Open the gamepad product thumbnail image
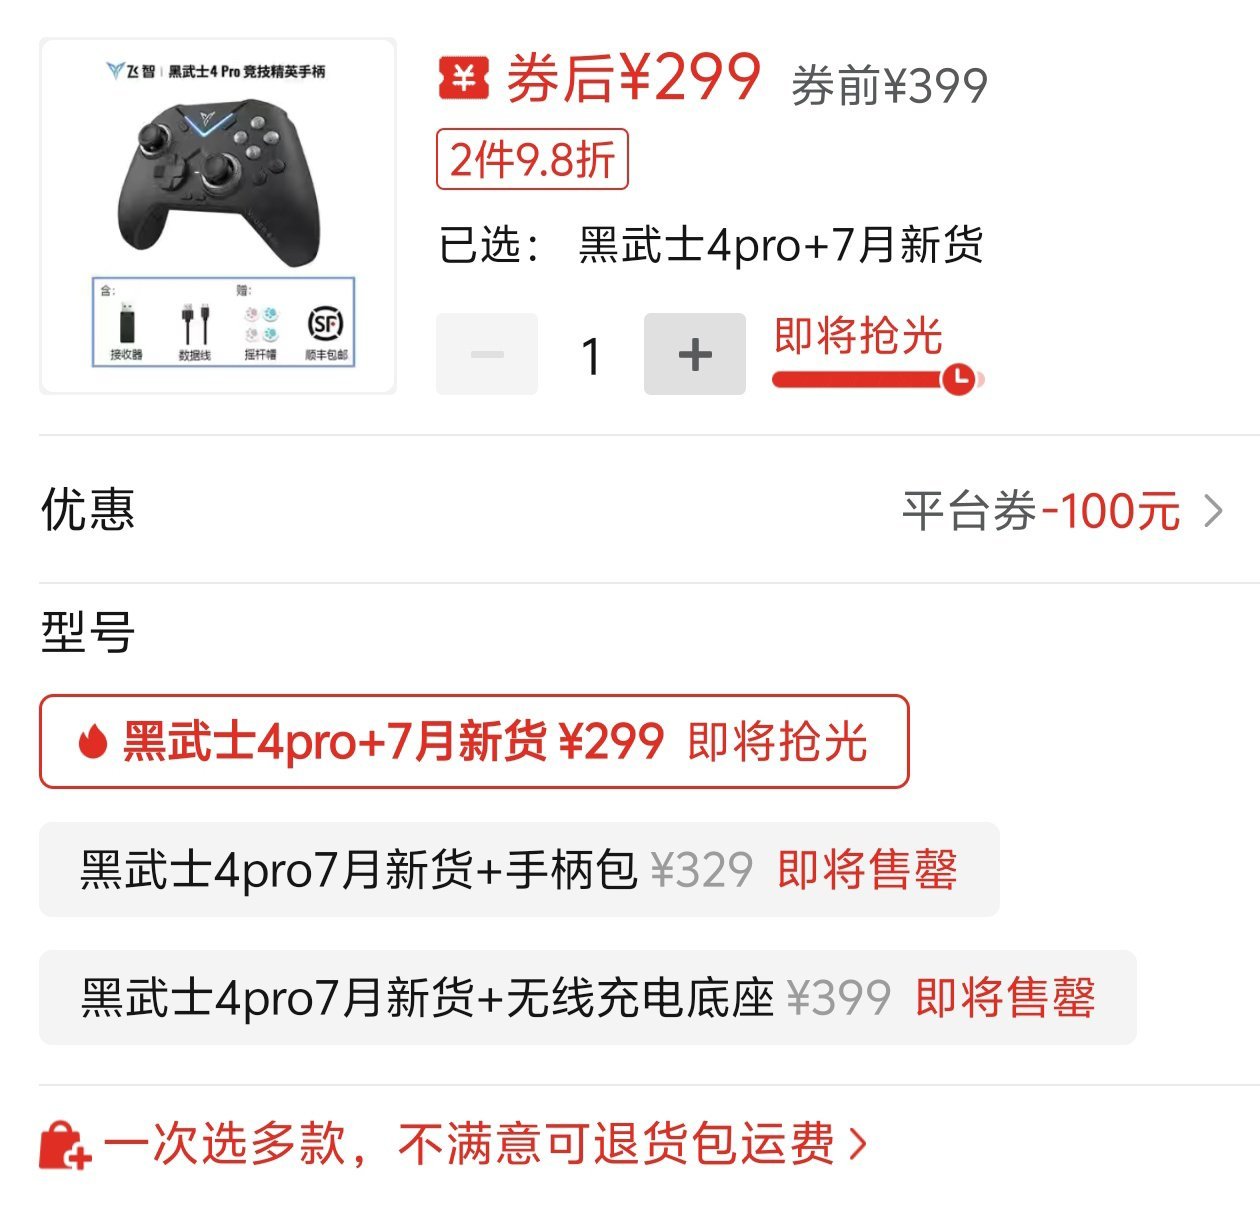Viewport: 1260px width, 1212px height. (218, 216)
